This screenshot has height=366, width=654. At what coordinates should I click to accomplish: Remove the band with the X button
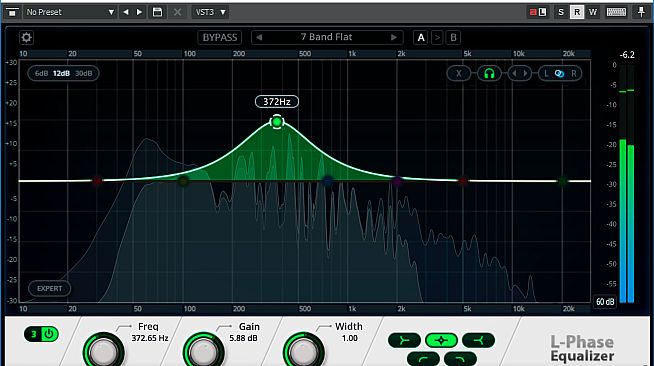[x=458, y=73]
